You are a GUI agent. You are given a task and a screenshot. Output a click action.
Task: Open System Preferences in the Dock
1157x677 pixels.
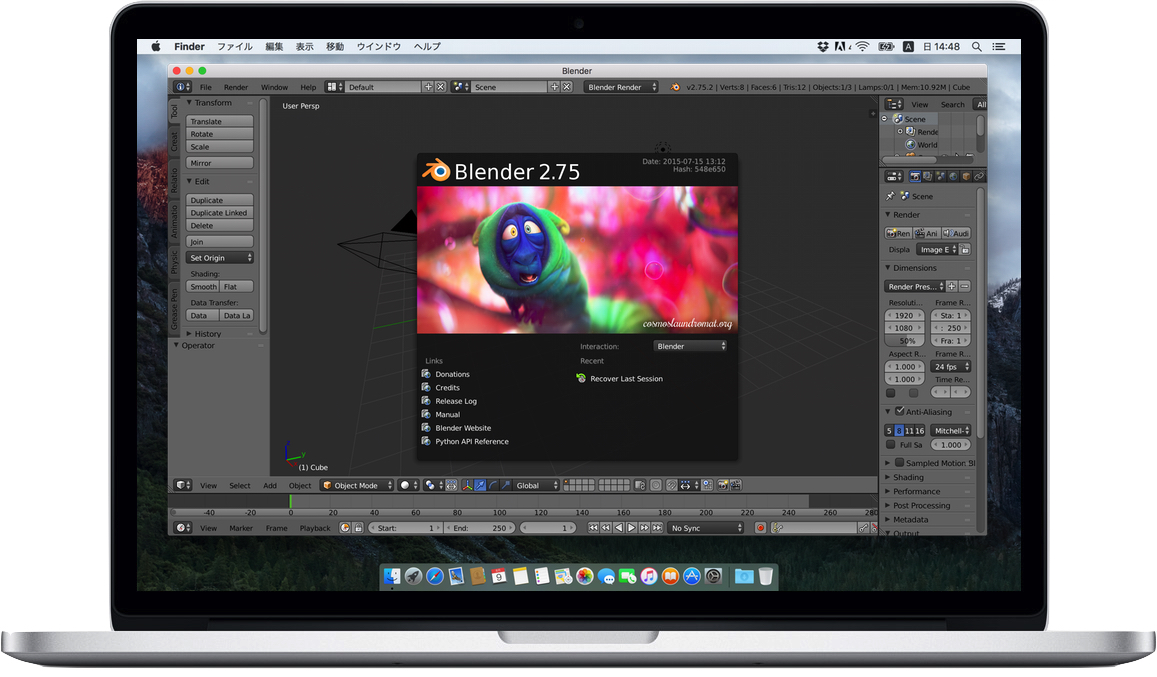[713, 576]
